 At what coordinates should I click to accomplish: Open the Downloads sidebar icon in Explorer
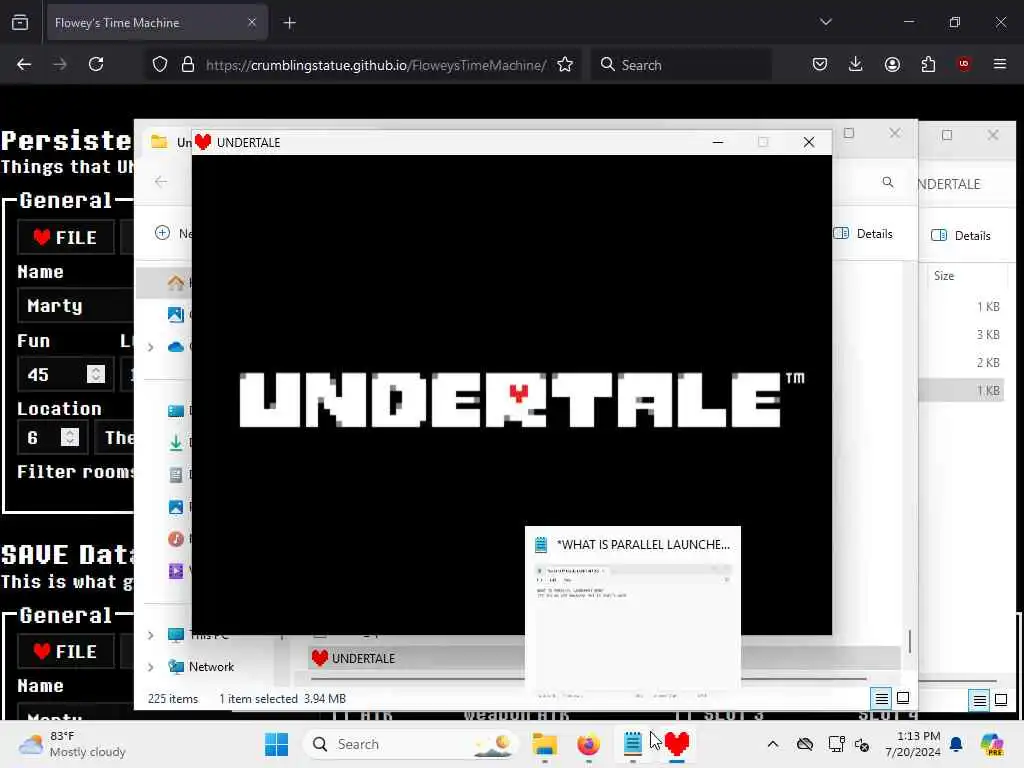(176, 443)
